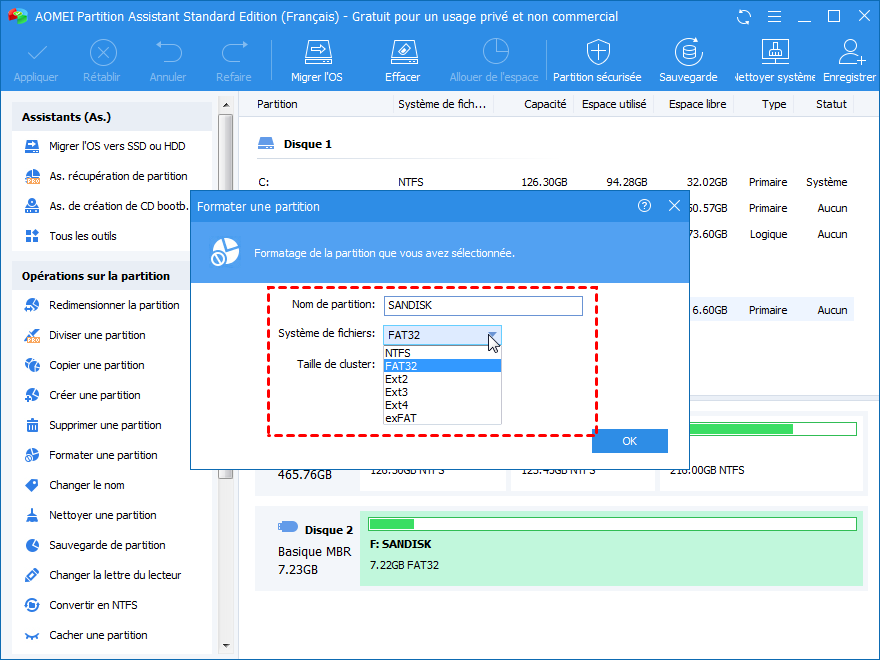The height and width of the screenshot is (660, 880).
Task: Open Nettoyer système tool in toolbar
Action: 775,53
